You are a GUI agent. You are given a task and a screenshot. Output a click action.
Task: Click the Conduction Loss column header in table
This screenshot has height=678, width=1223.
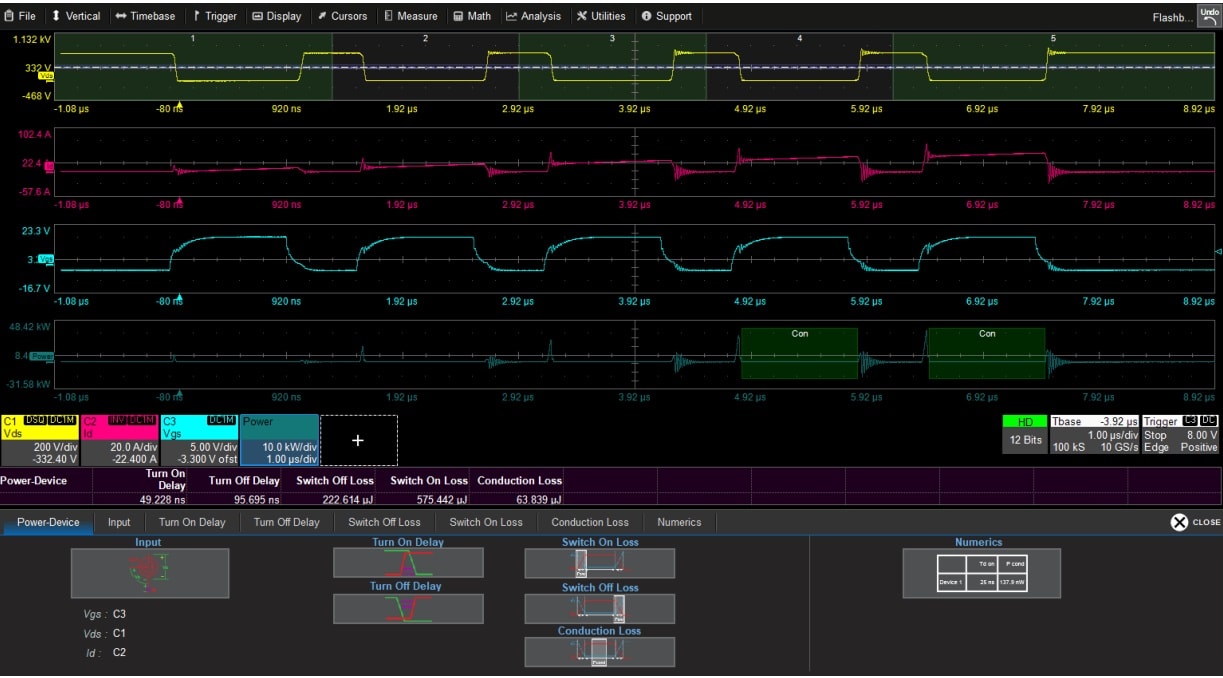[x=520, y=480]
